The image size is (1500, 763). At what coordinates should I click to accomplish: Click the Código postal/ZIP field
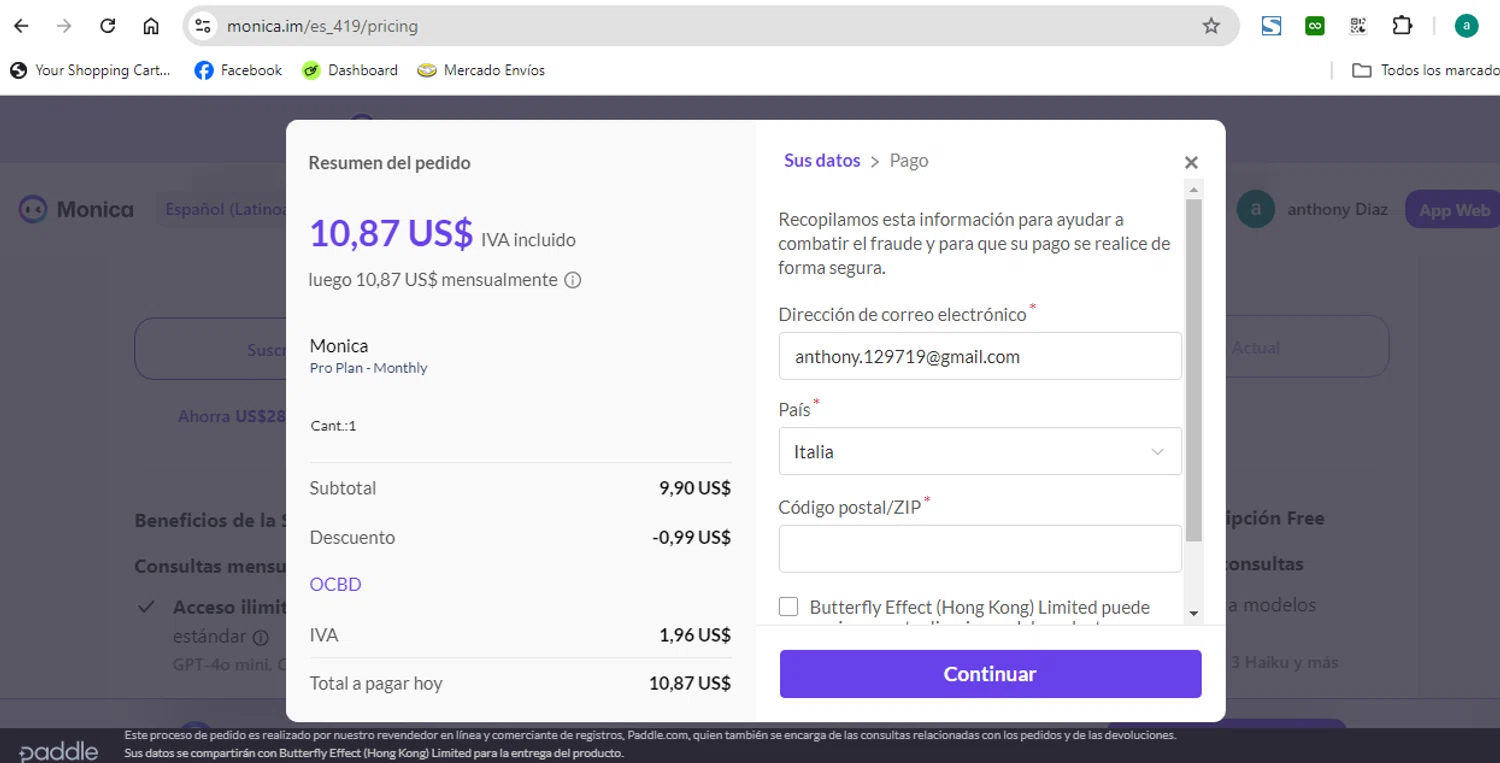(980, 548)
